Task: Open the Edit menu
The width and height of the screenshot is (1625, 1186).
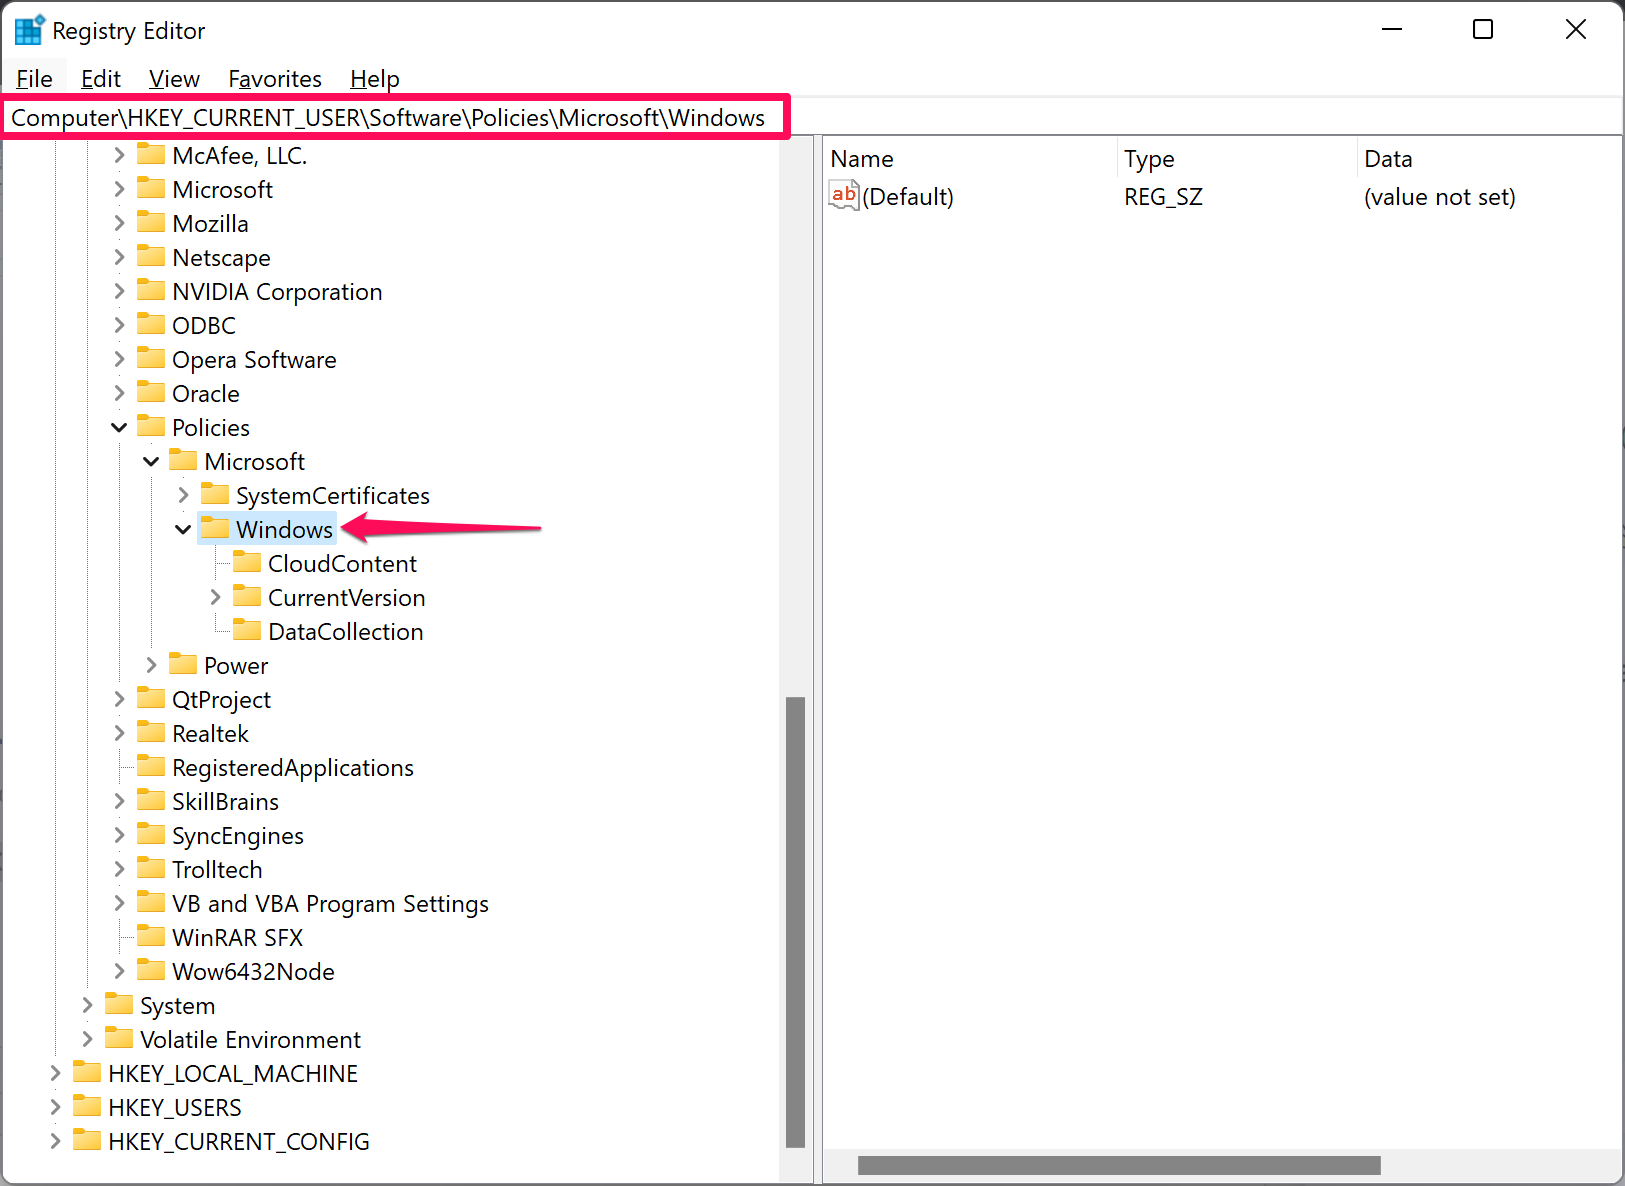Action: tap(100, 78)
